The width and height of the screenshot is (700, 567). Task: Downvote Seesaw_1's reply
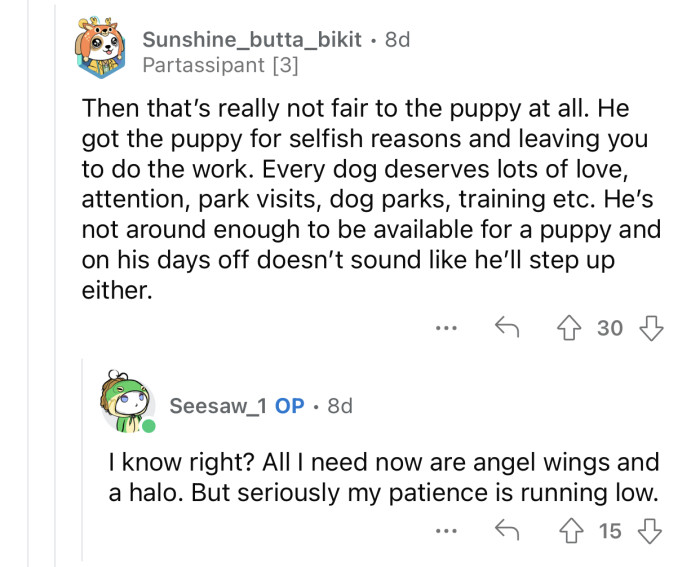(651, 531)
